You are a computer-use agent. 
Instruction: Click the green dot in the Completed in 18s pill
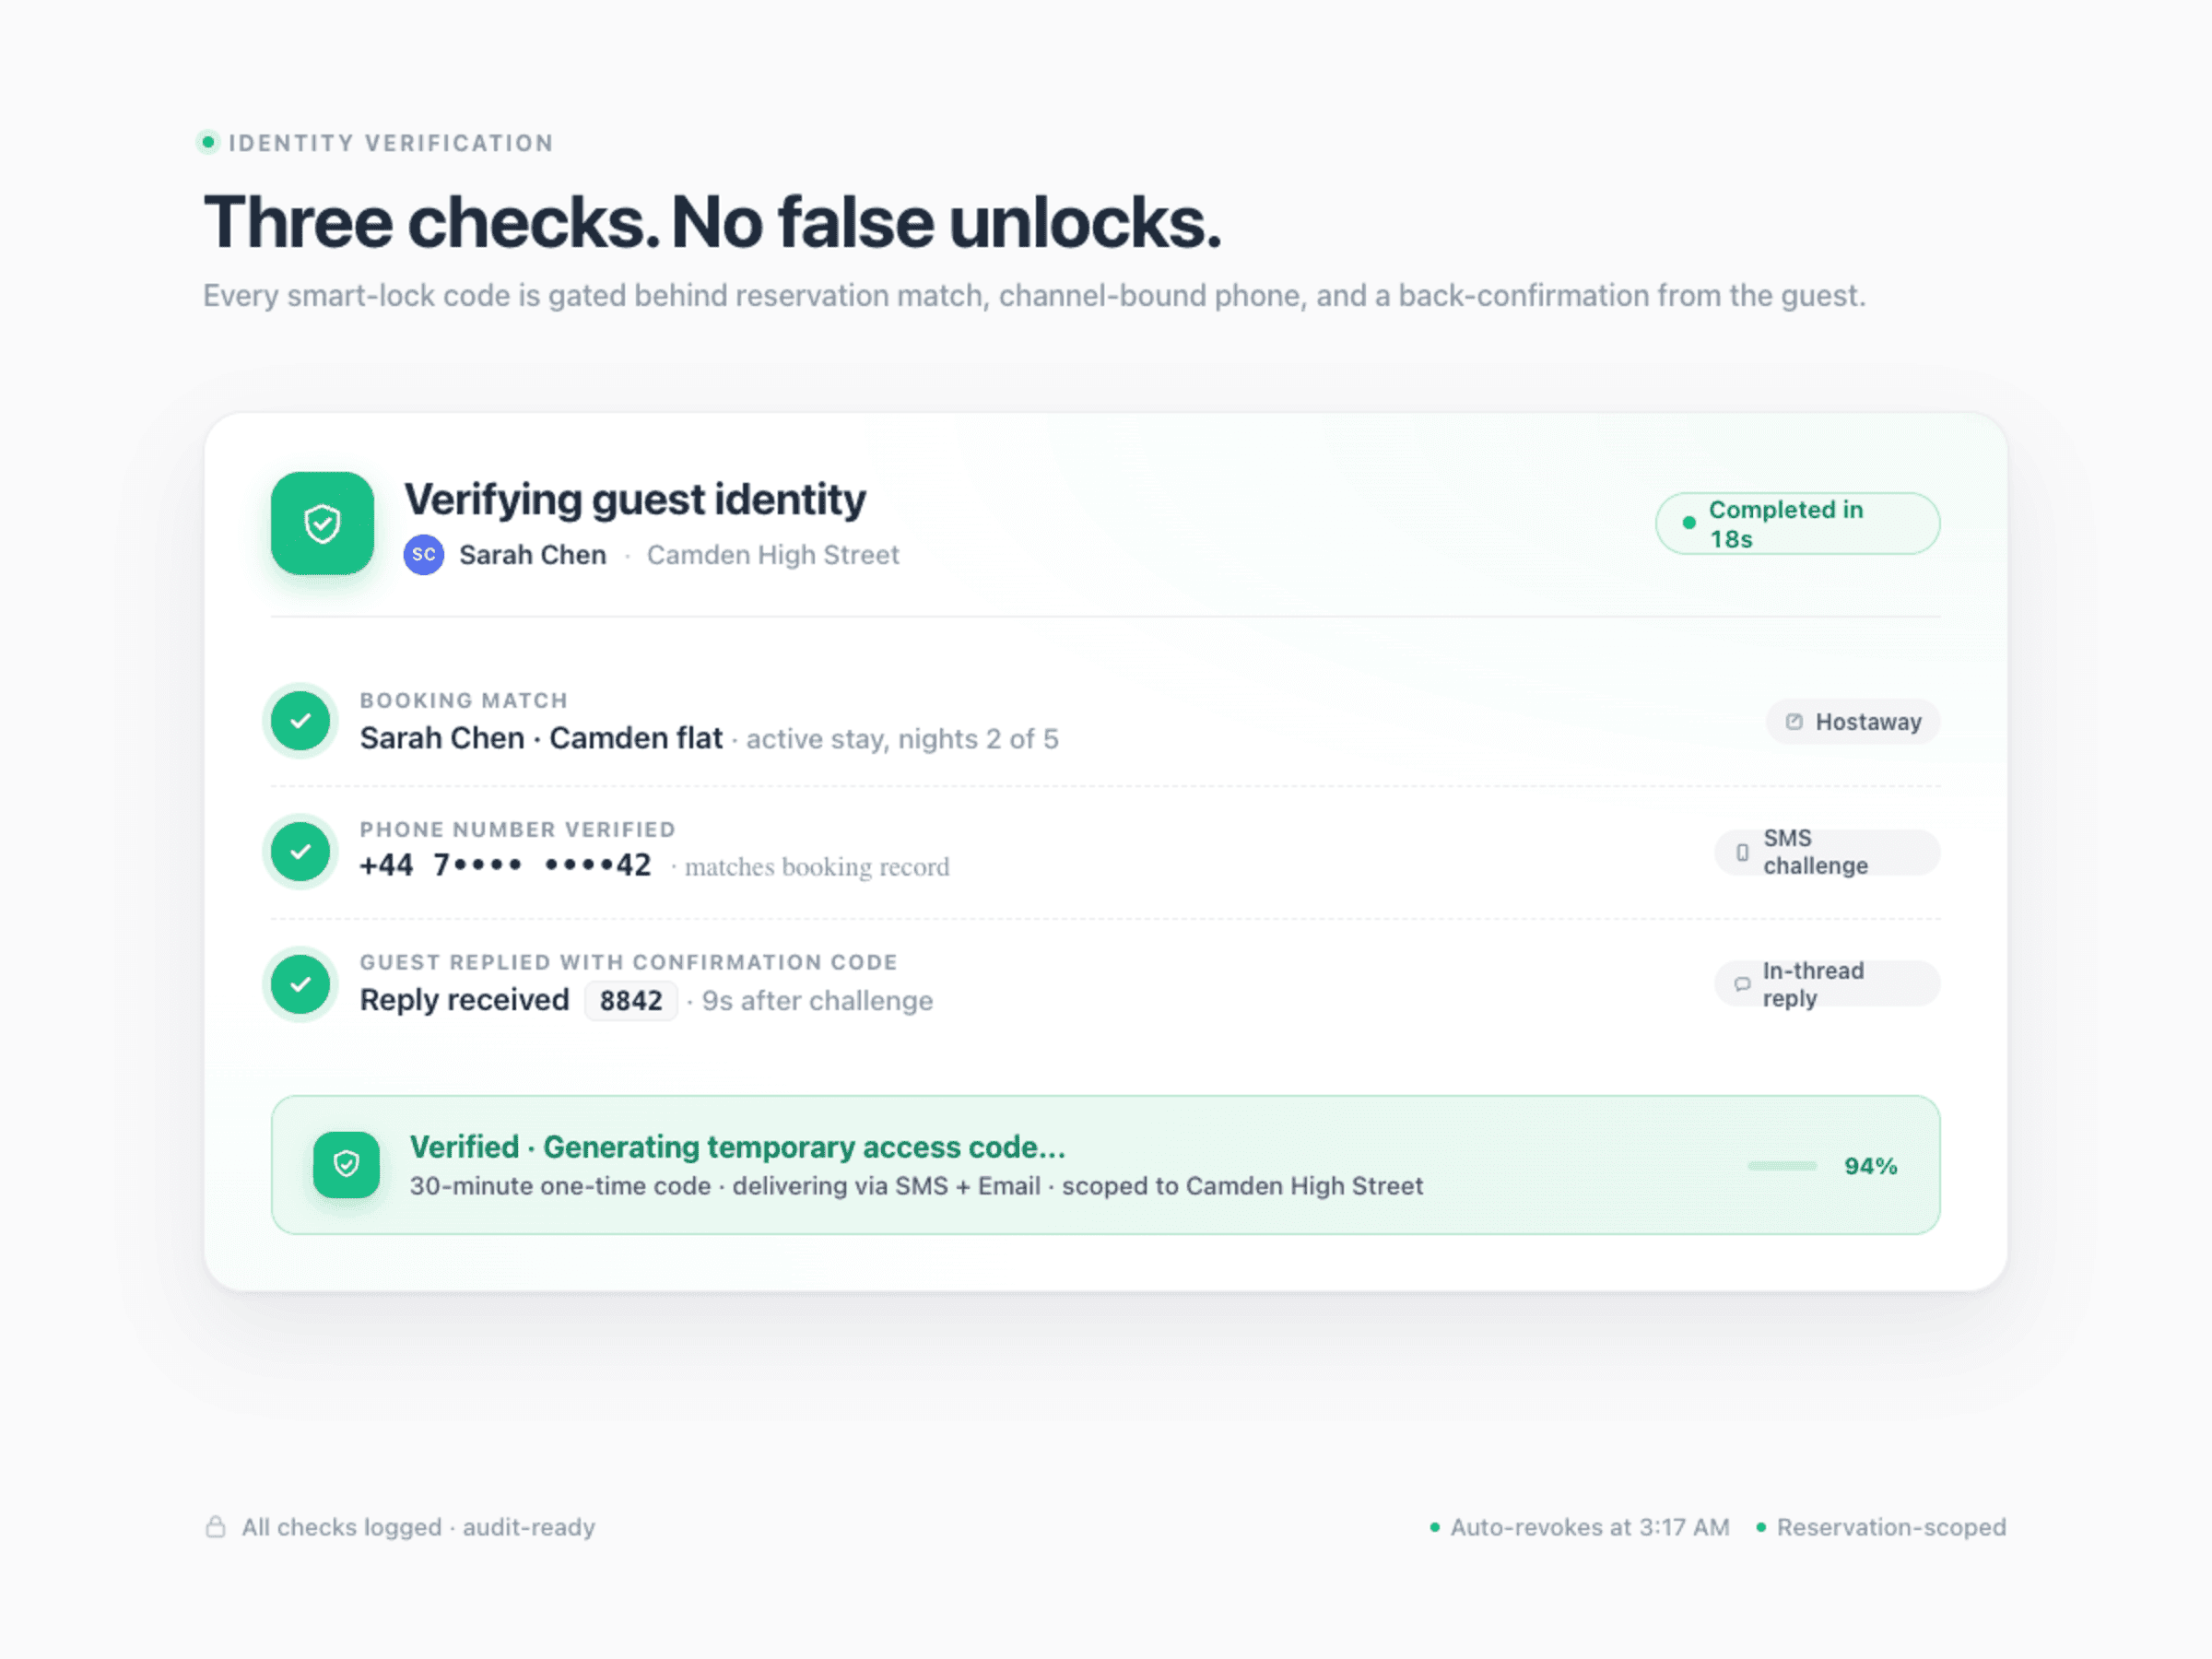1689,523
